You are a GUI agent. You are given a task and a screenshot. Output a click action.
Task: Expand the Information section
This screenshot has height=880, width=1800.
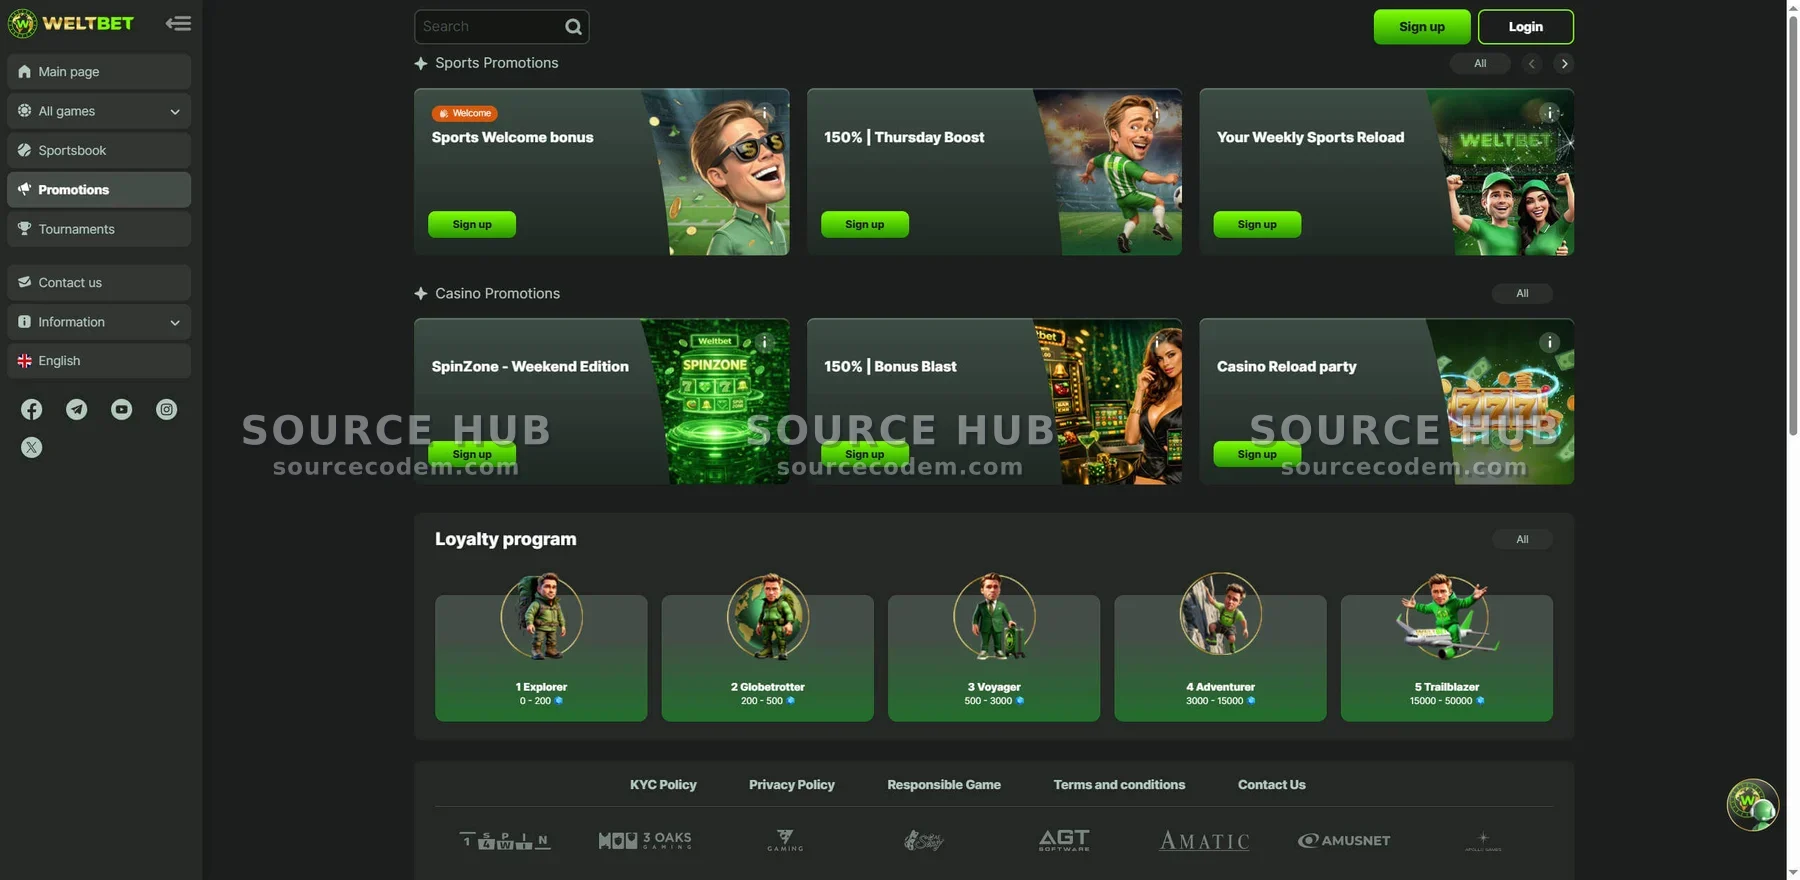pyautogui.click(x=99, y=322)
